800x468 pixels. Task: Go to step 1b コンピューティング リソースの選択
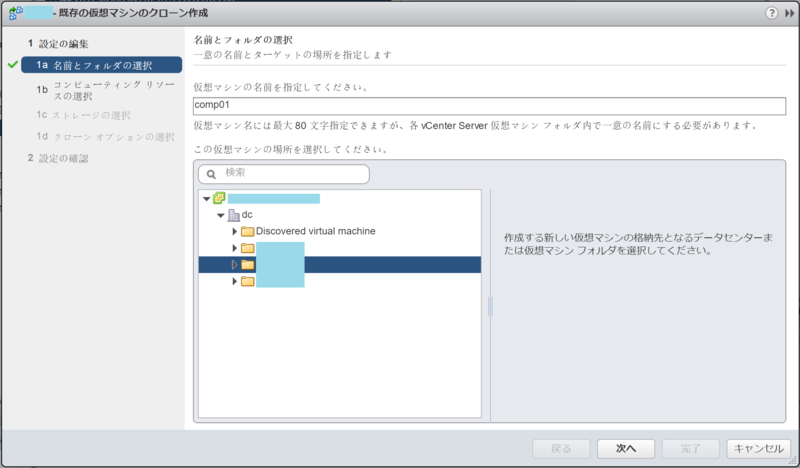point(106,90)
